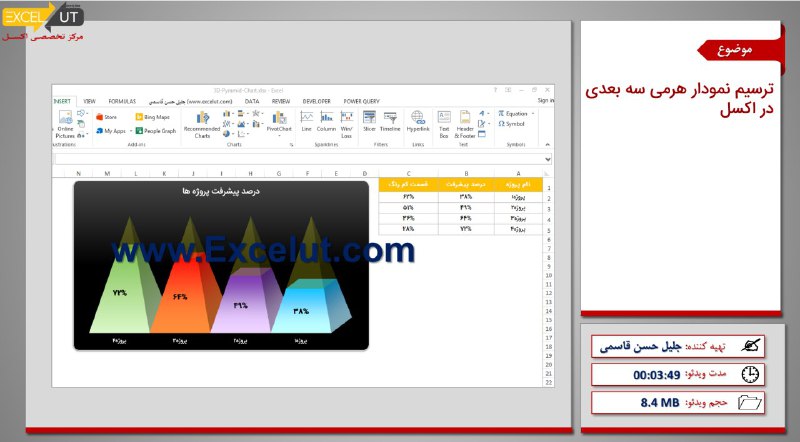Open the column chart type dropdown
This screenshot has height=442, width=800.
[x=228, y=113]
